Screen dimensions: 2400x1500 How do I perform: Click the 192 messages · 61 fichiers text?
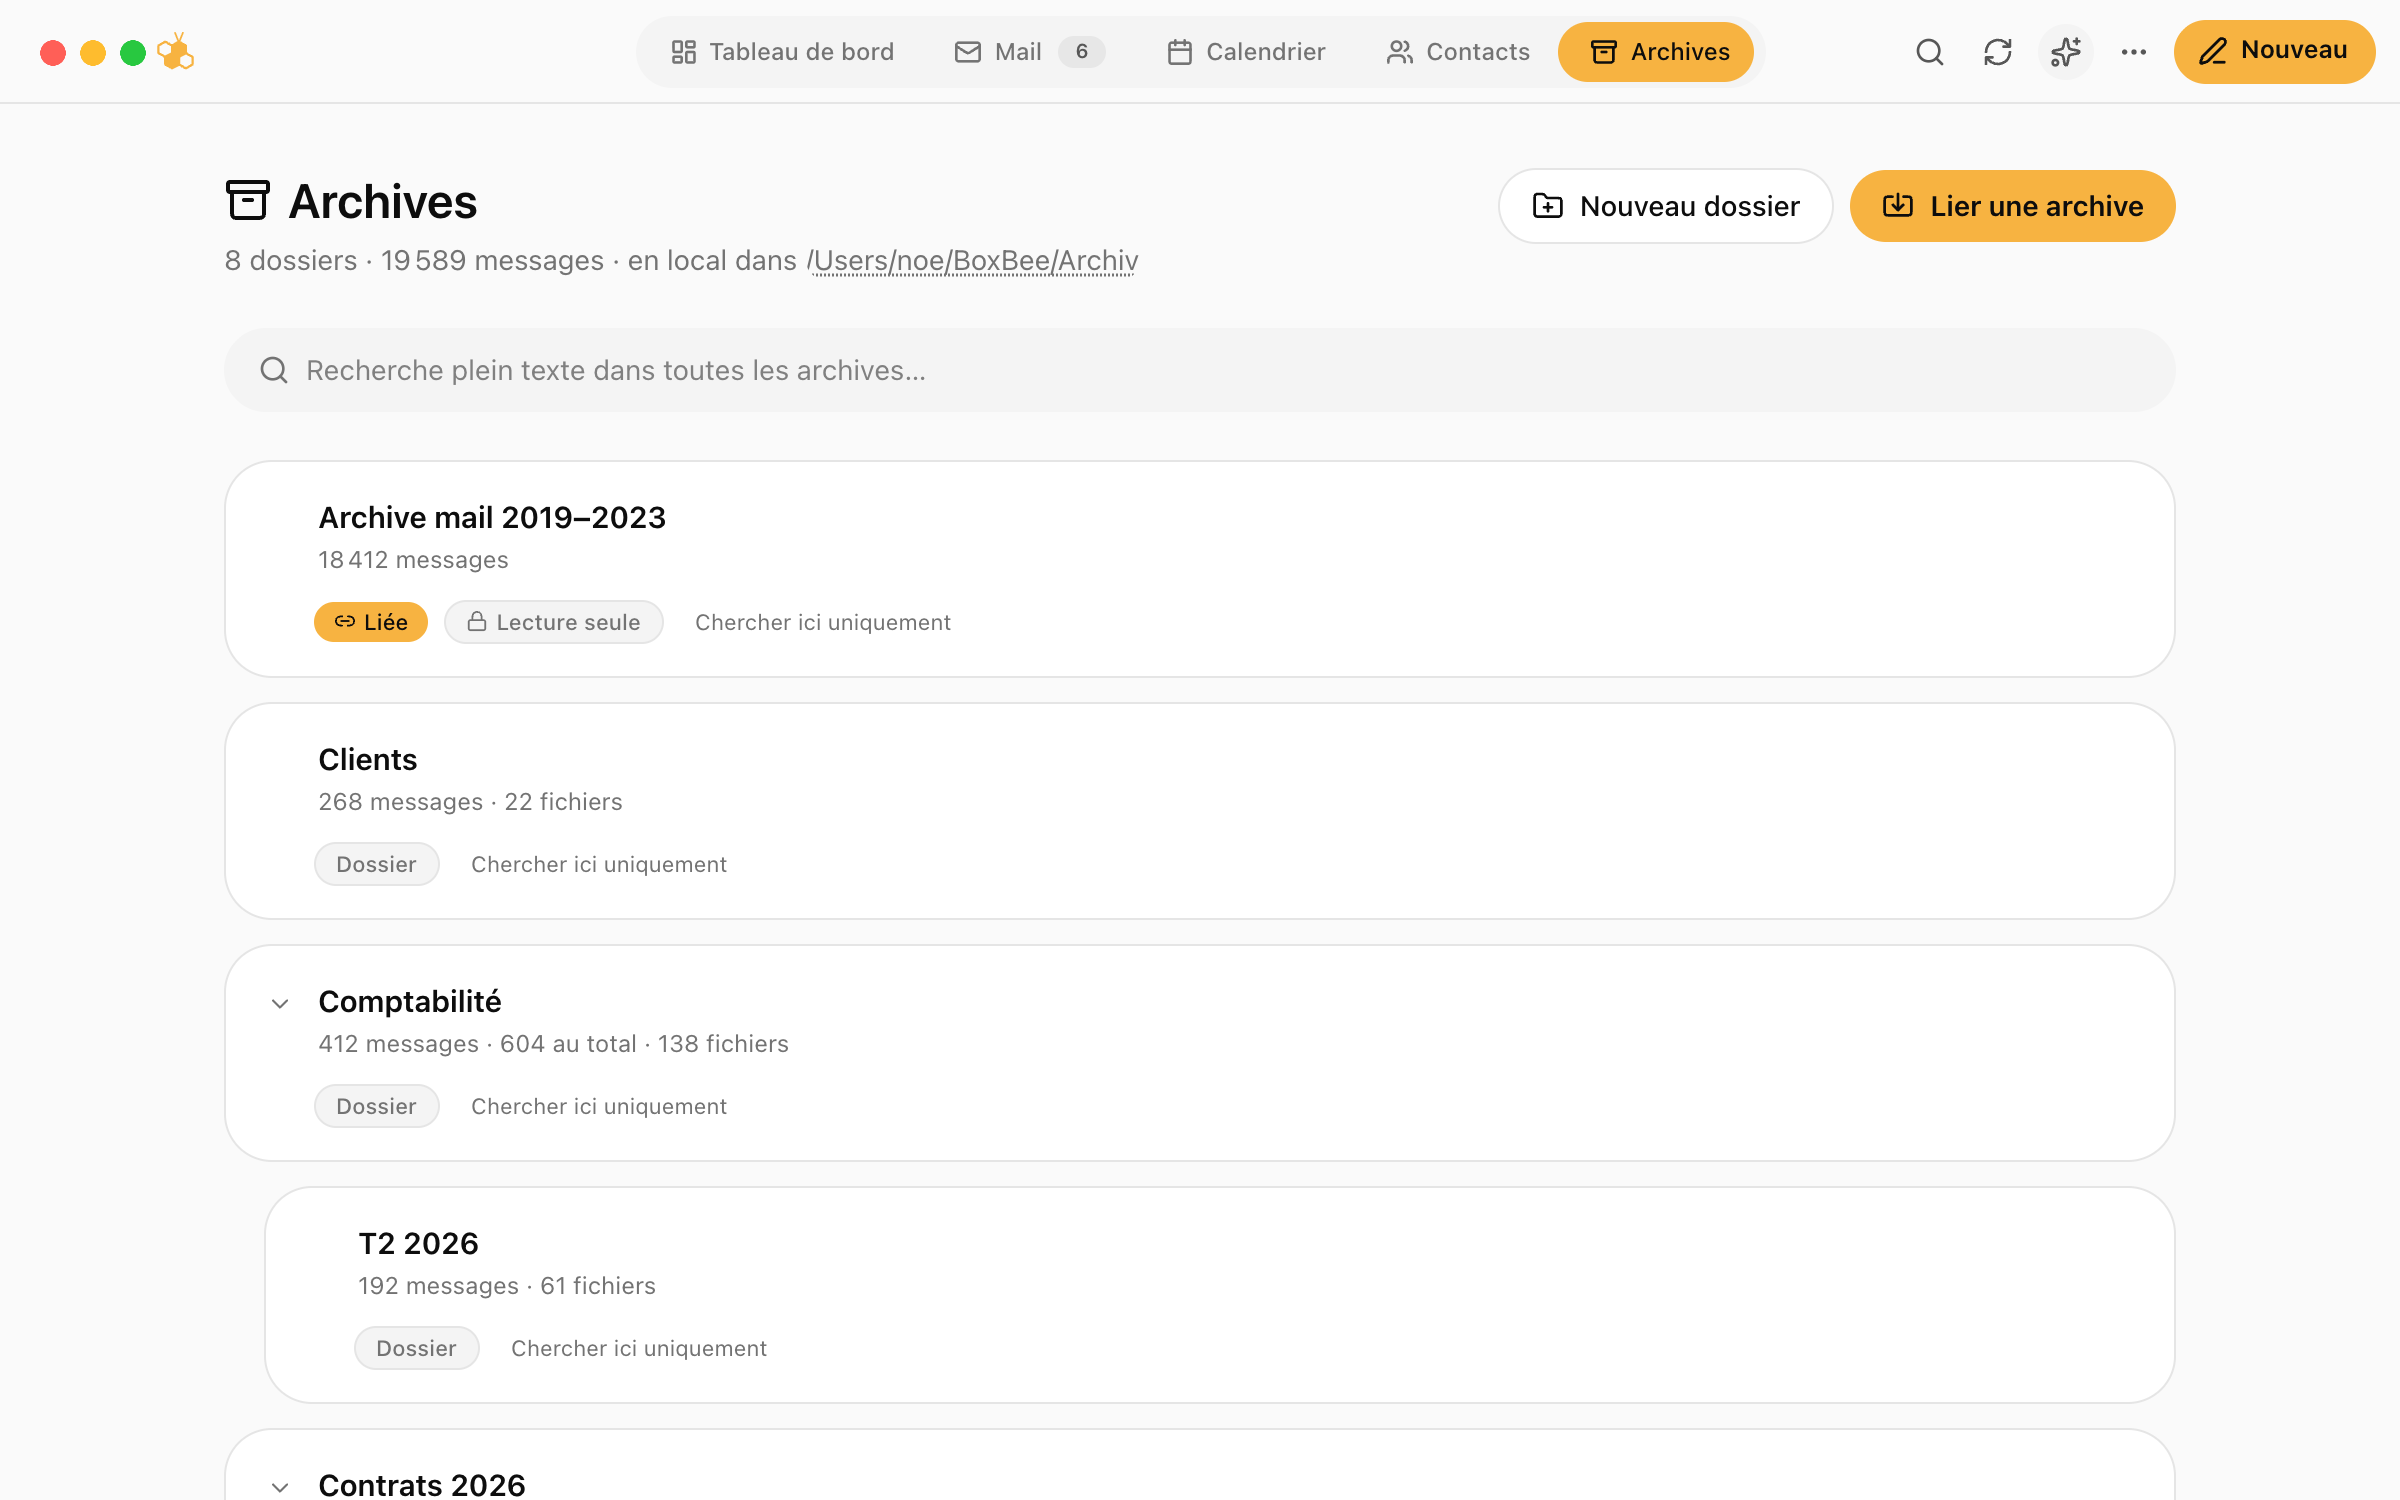(507, 1286)
